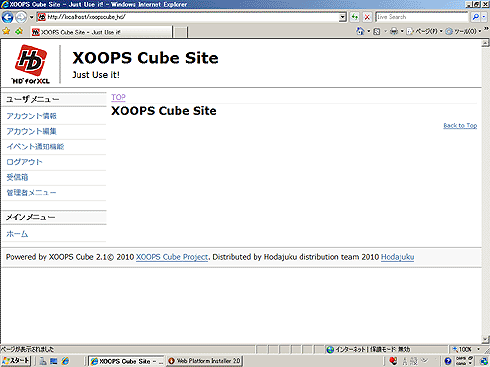Click the Favorites star icon
The width and height of the screenshot is (490, 367).
coord(6,31)
